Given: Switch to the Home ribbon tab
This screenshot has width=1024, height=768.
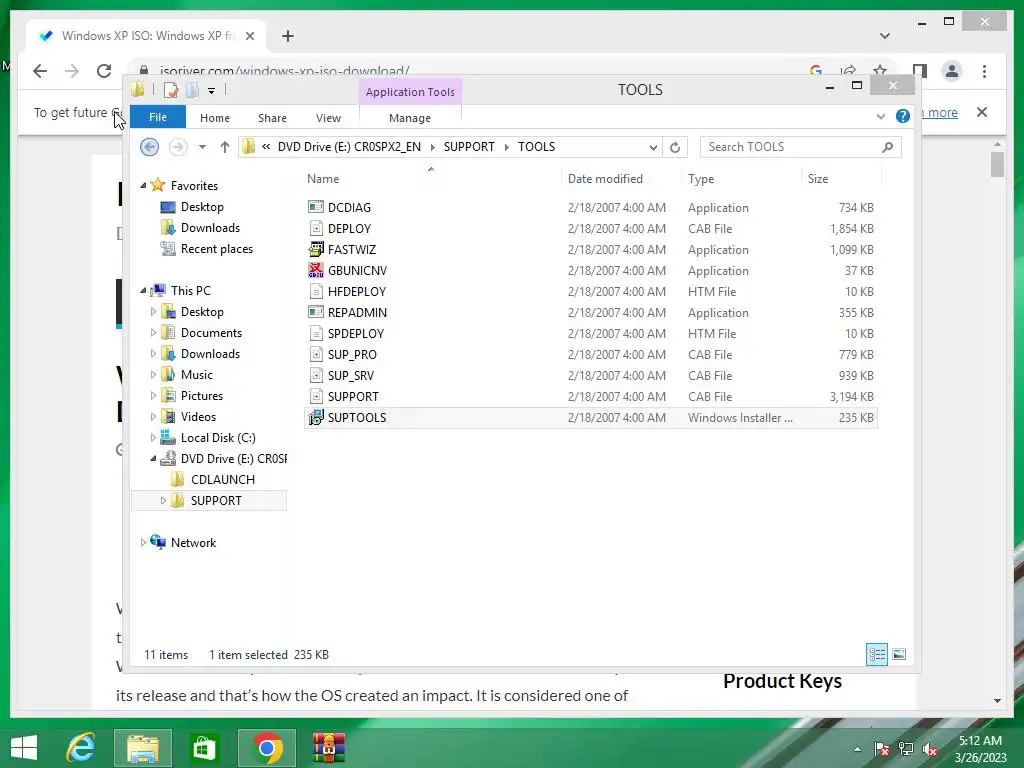Looking at the screenshot, I should click(214, 118).
